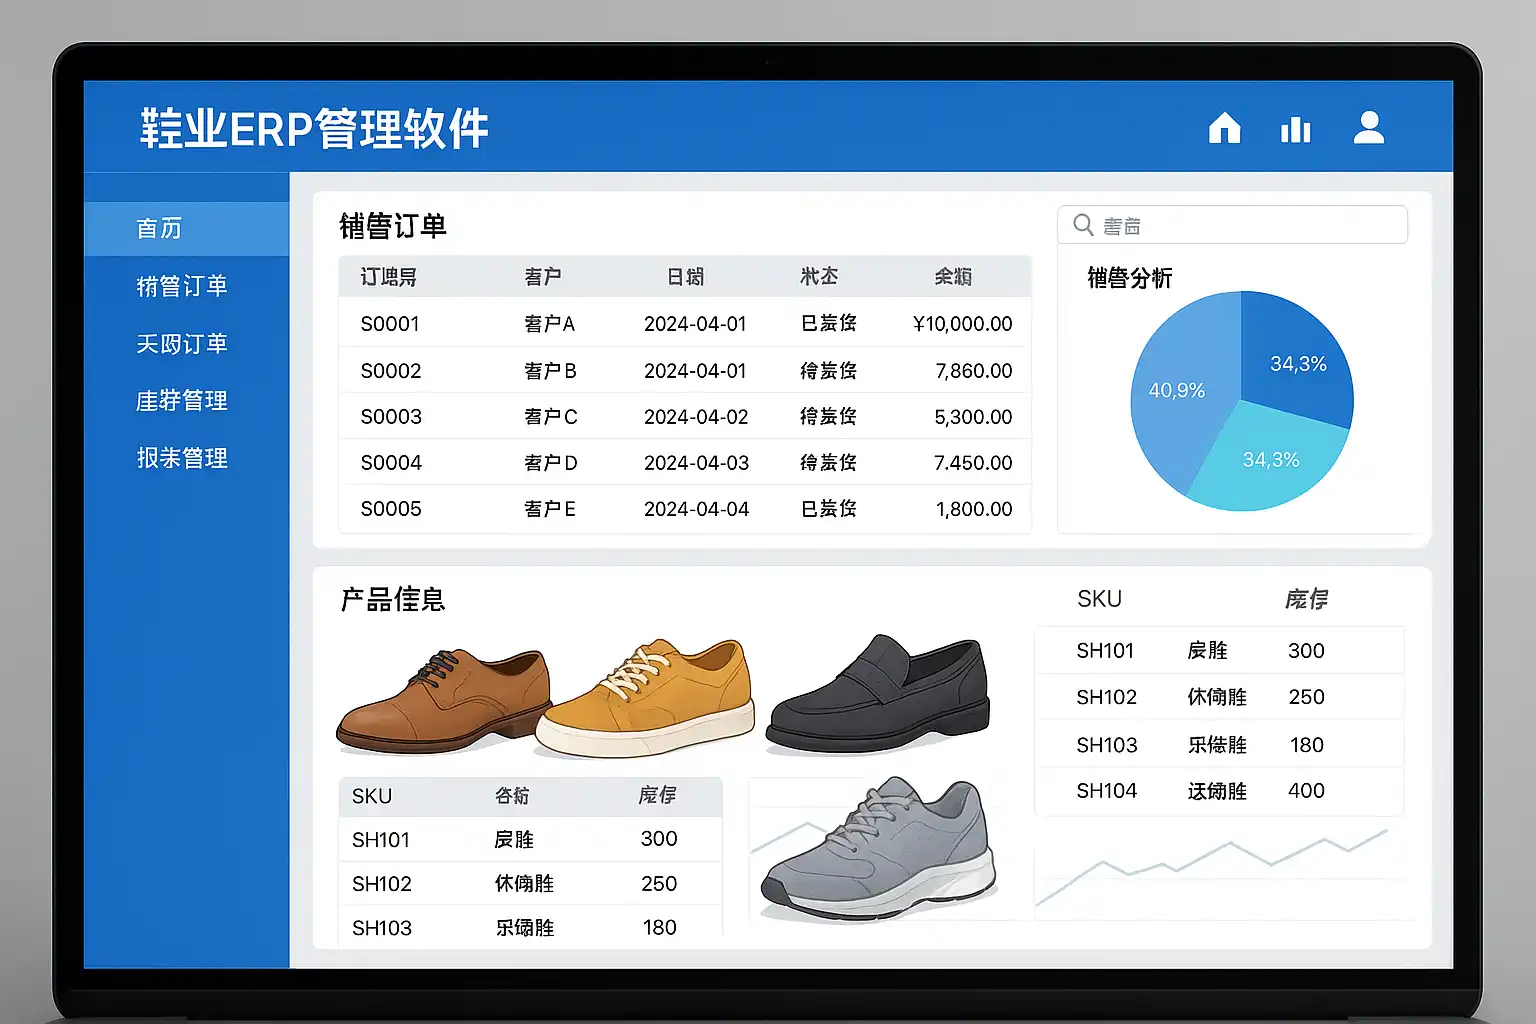Click SH101 in the table under the brown shoe
Screen dimensions: 1536x1024
click(x=381, y=840)
